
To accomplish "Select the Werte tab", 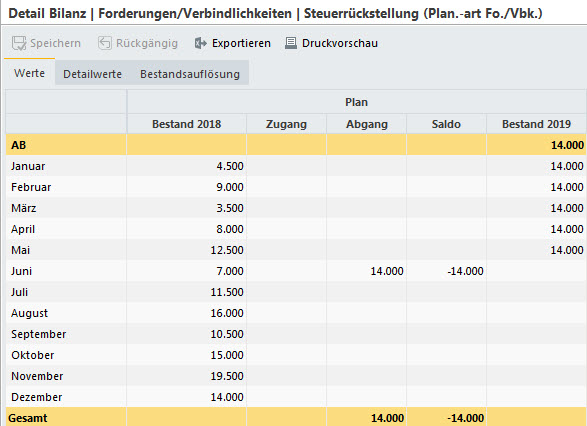I will [x=30, y=73].
